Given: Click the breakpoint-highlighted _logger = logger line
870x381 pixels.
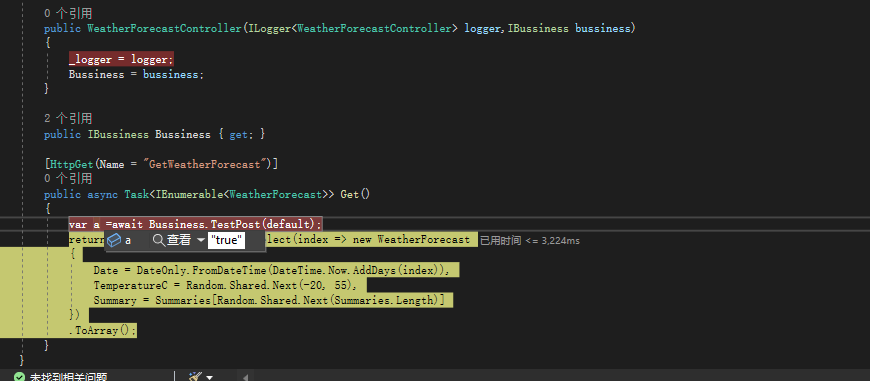Looking at the screenshot, I should click(x=121, y=59).
